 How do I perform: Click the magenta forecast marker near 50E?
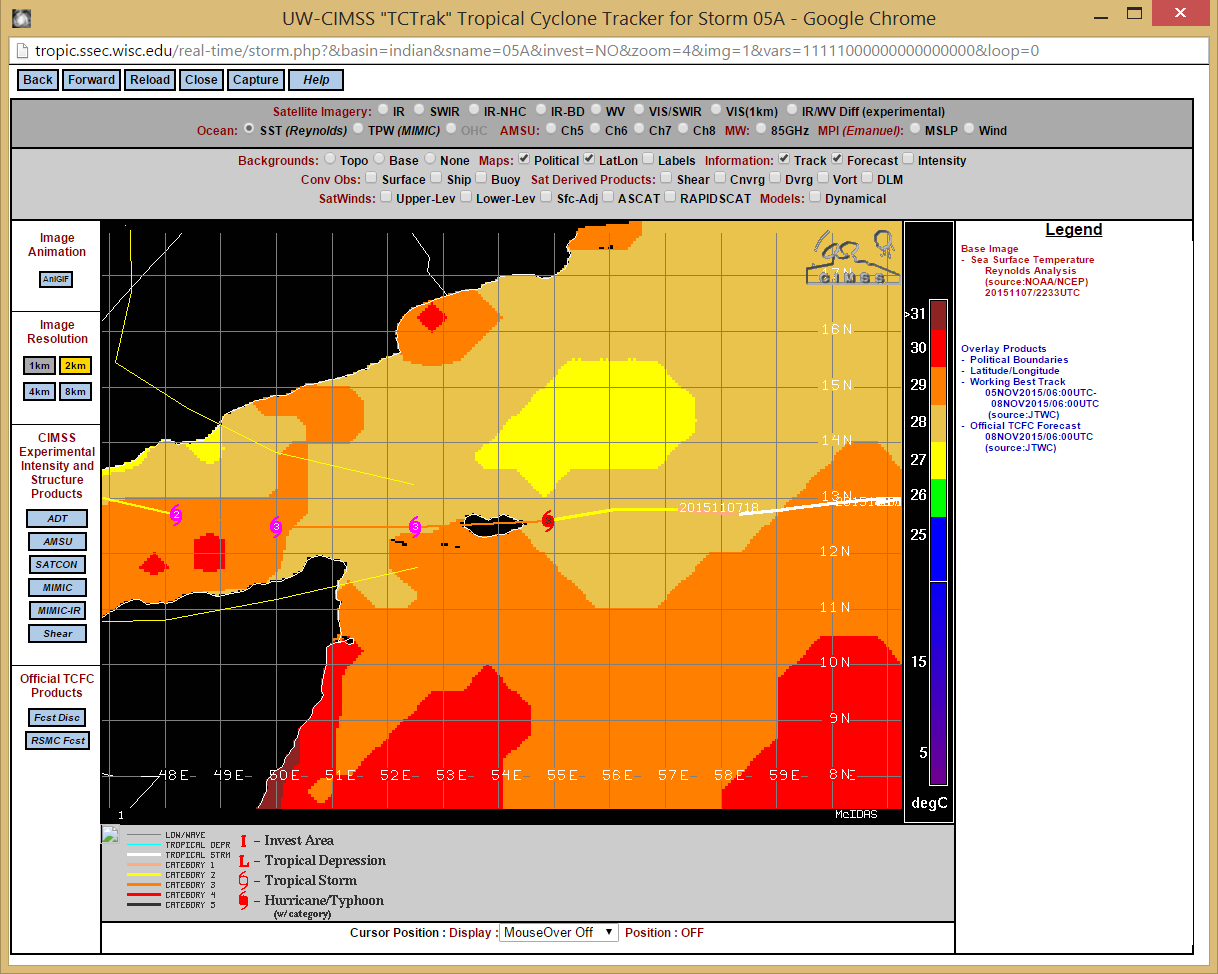pyautogui.click(x=276, y=526)
